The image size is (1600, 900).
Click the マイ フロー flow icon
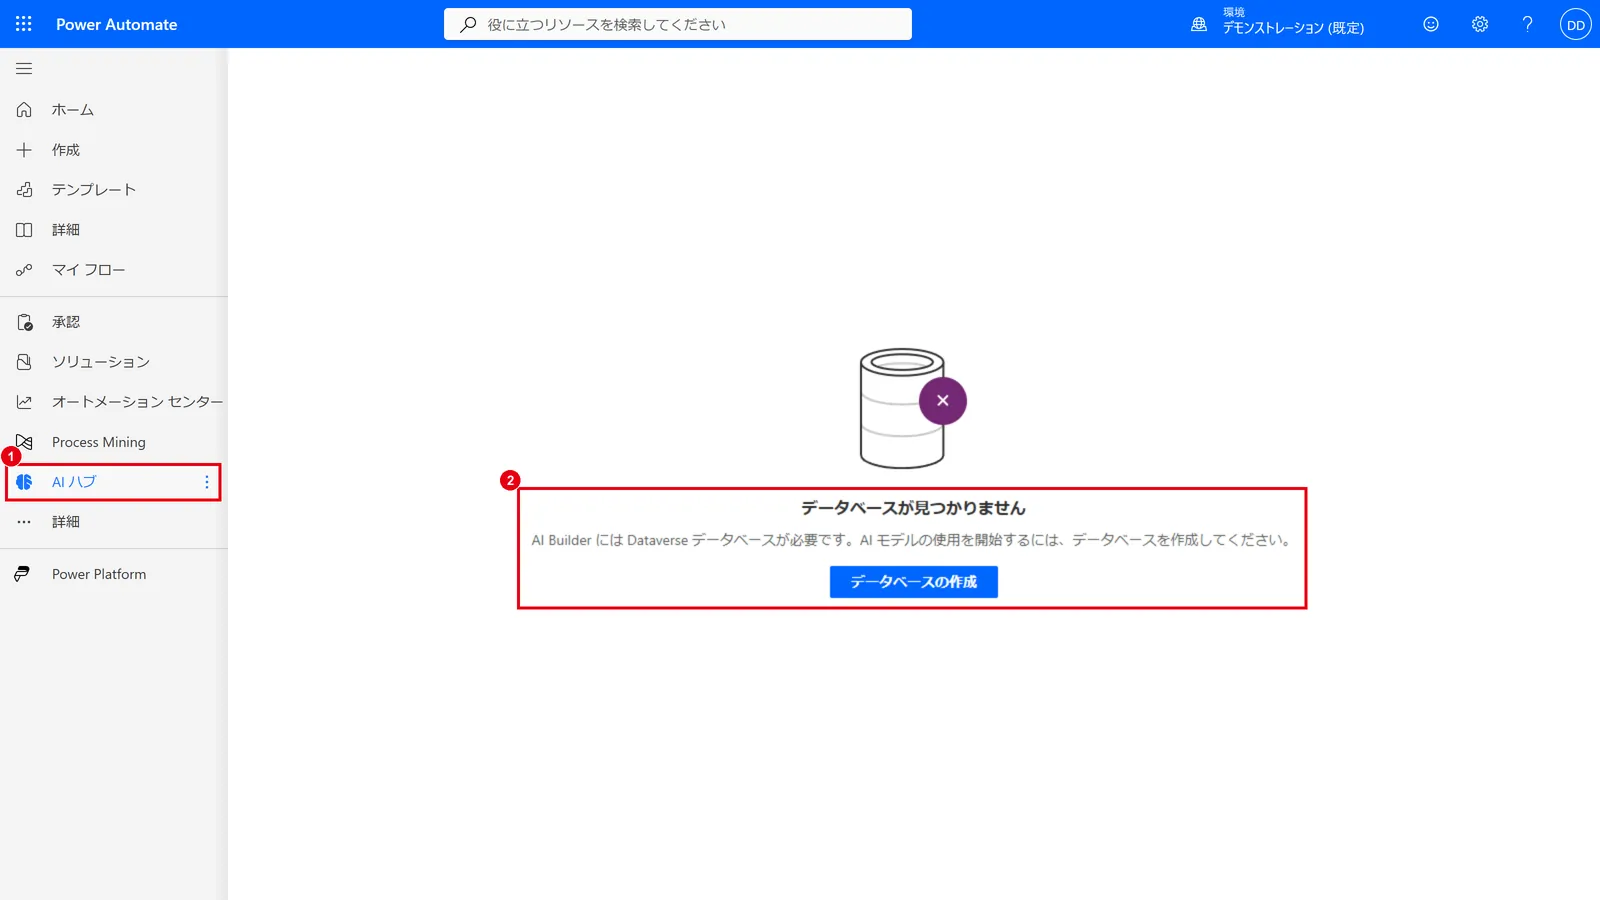(x=24, y=270)
